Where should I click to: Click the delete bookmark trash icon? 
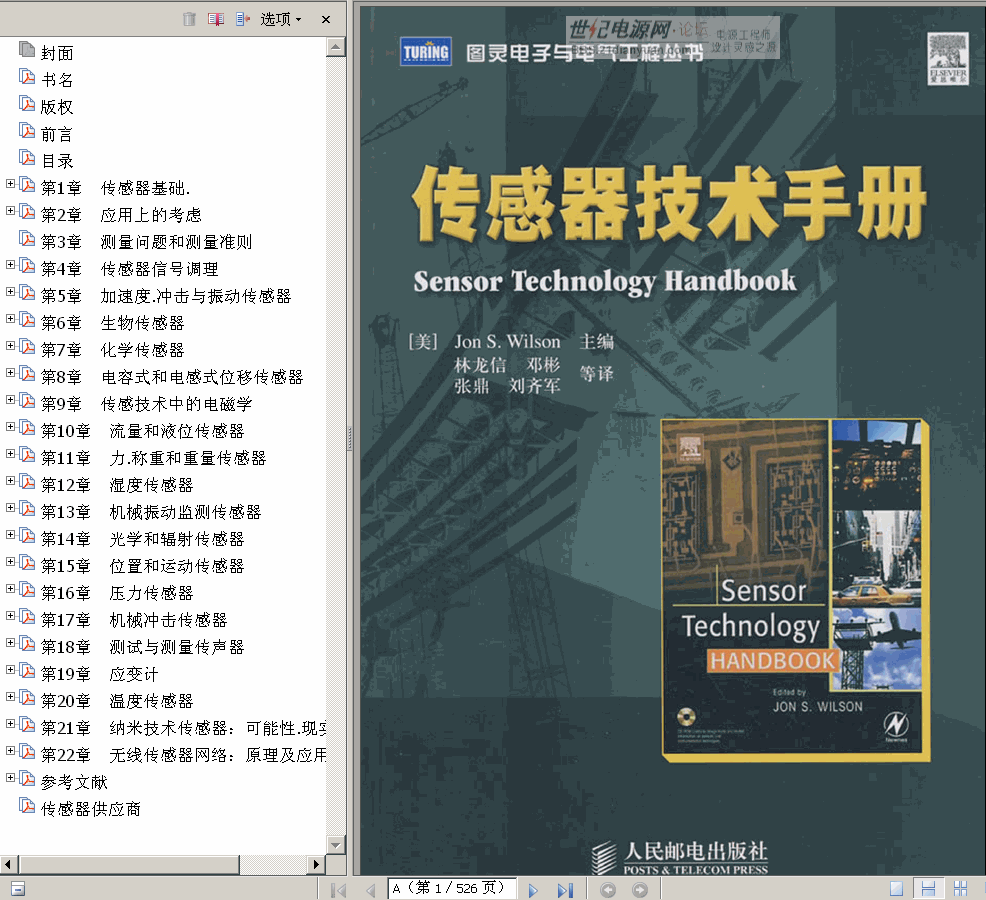[x=189, y=19]
